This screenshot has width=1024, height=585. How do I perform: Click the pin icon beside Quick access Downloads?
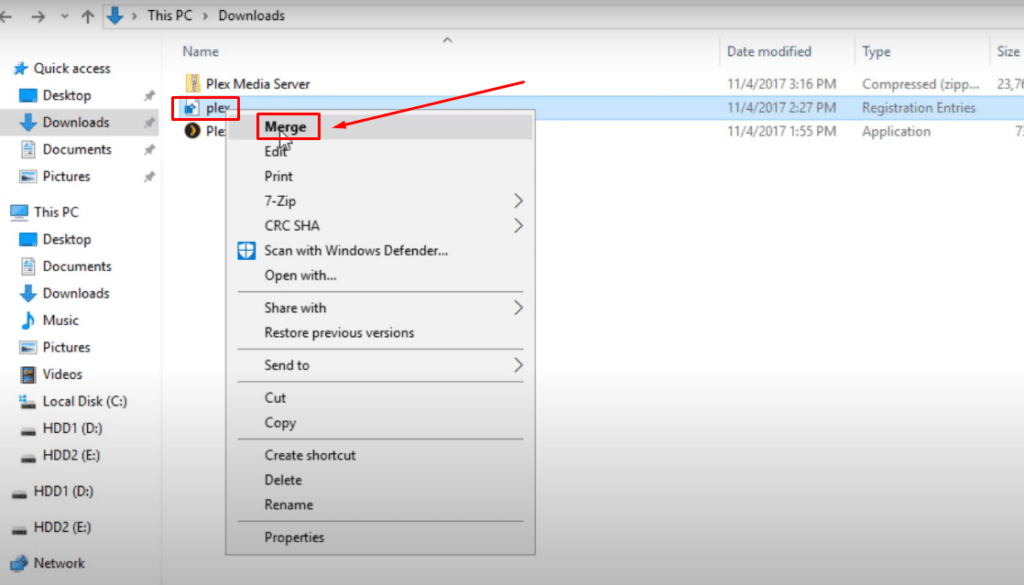click(x=150, y=123)
